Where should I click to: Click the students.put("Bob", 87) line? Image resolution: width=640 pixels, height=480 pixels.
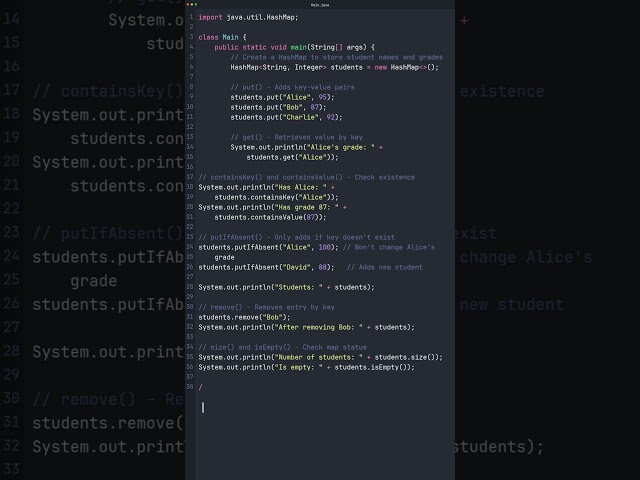pos(278,107)
